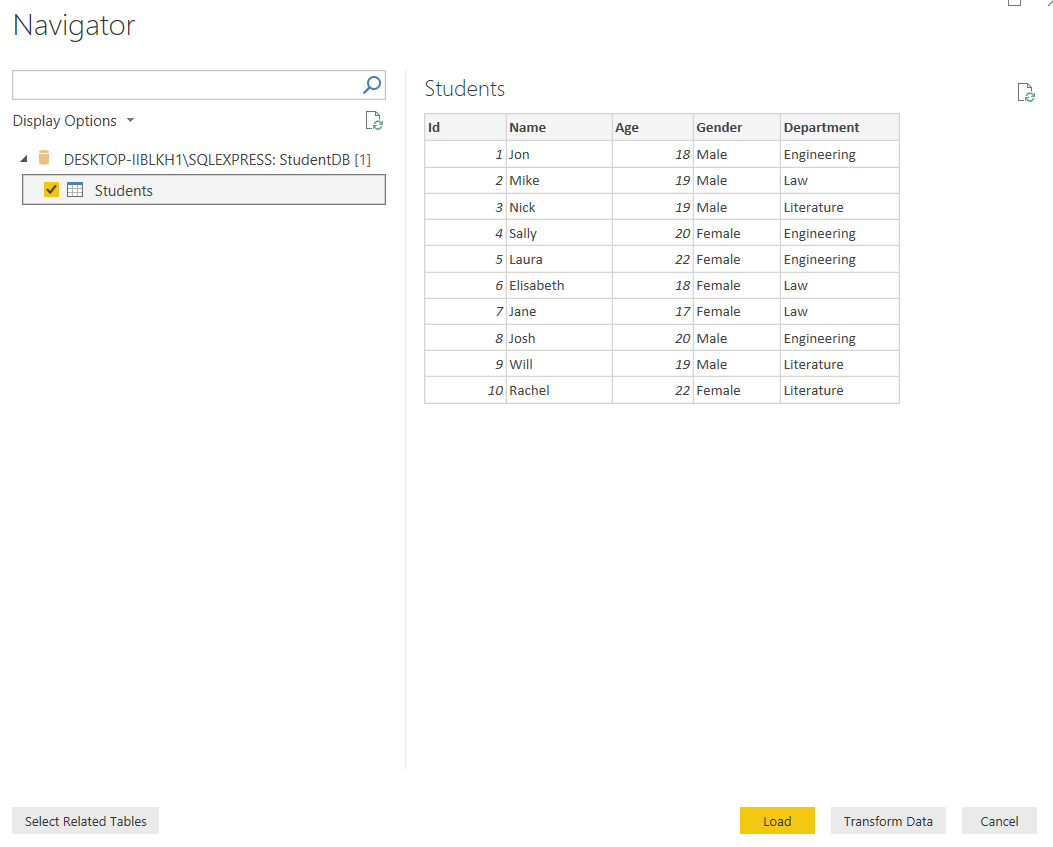Click the StudentDB database cylinder icon

click(44, 158)
